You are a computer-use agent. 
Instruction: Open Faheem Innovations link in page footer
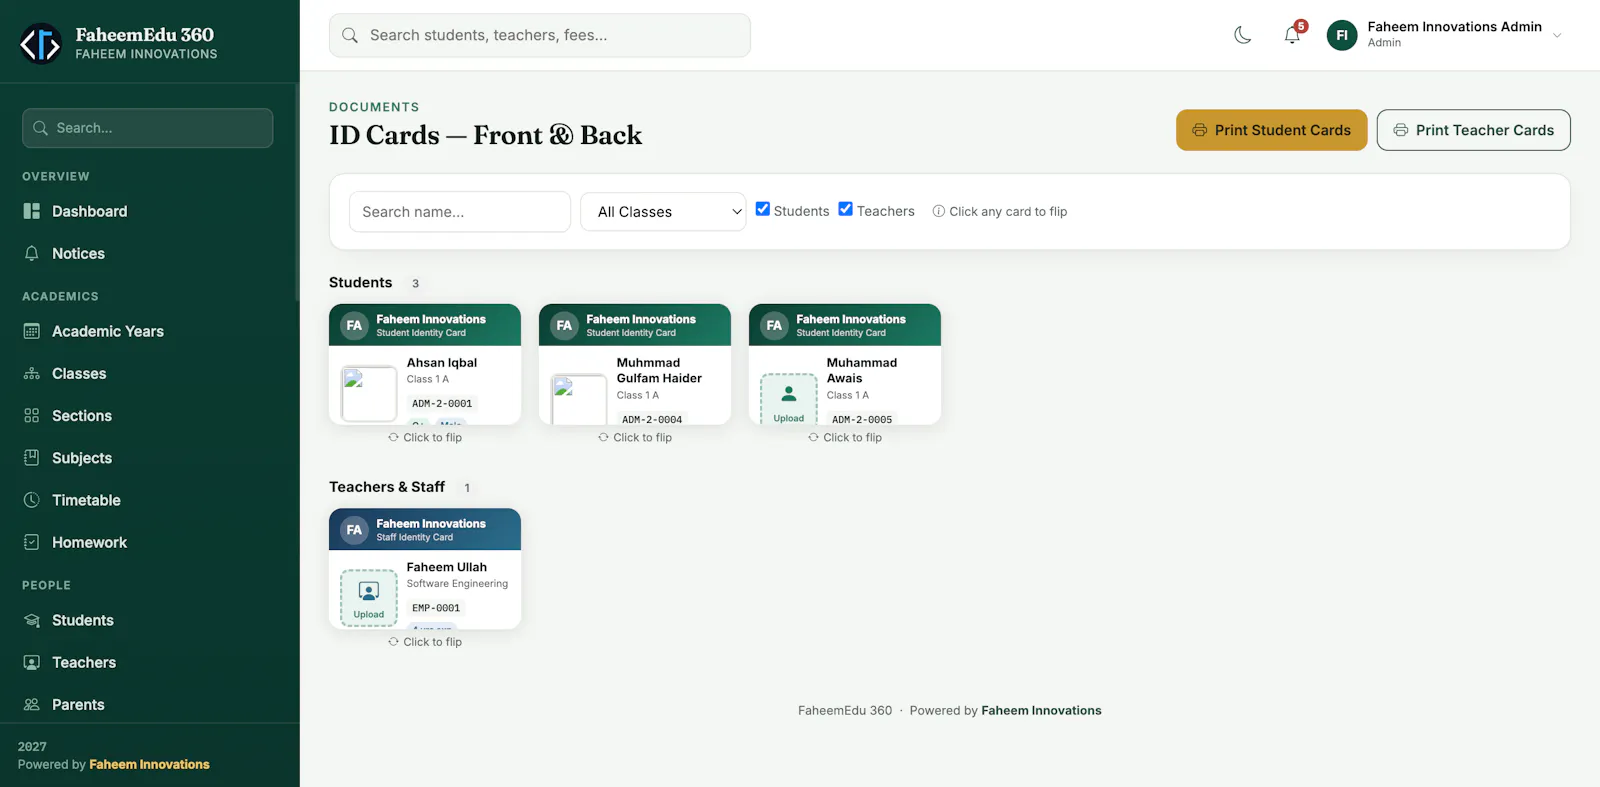[1041, 710]
